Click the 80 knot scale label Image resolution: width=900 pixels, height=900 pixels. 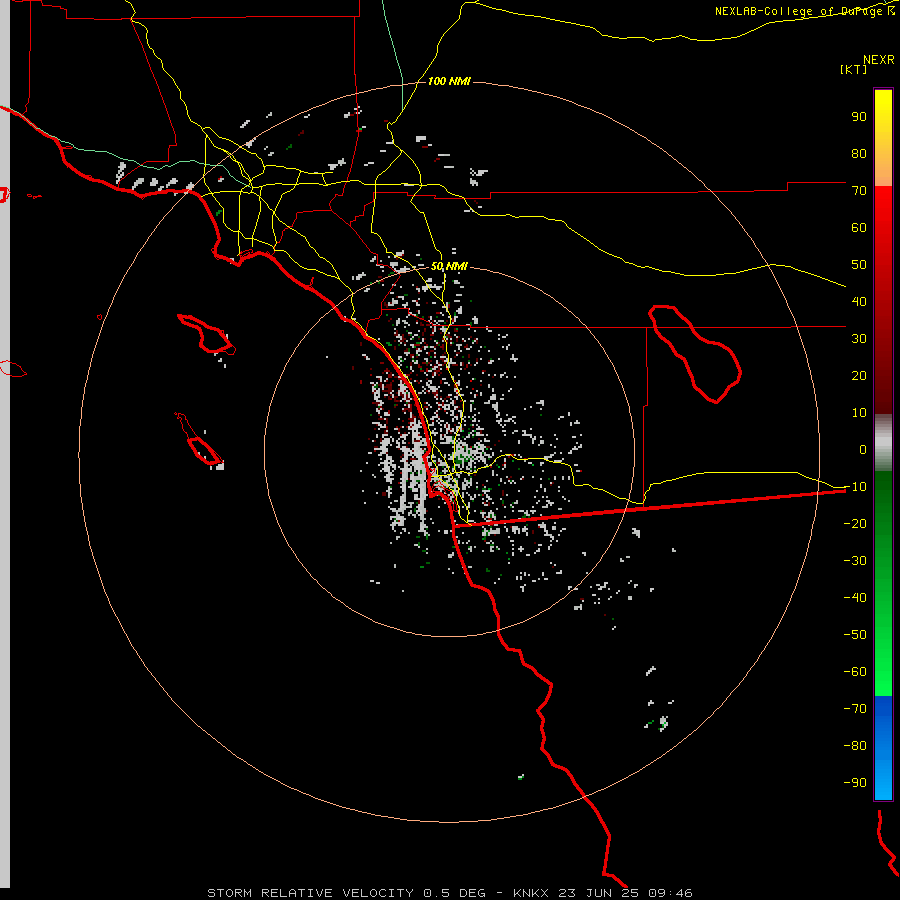(x=859, y=153)
